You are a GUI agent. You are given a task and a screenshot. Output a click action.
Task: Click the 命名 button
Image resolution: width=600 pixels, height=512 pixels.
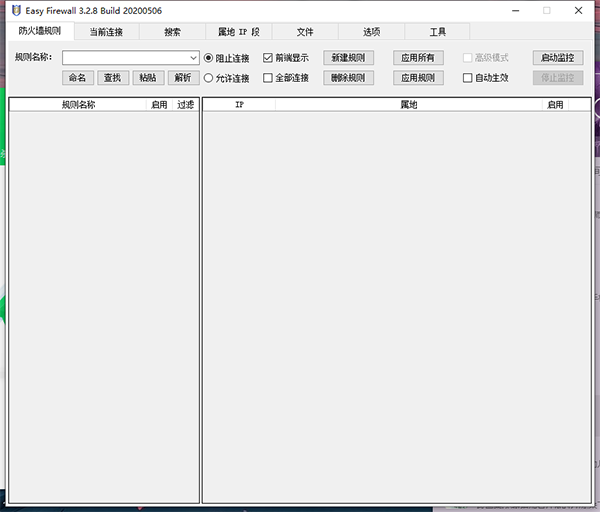[78, 78]
